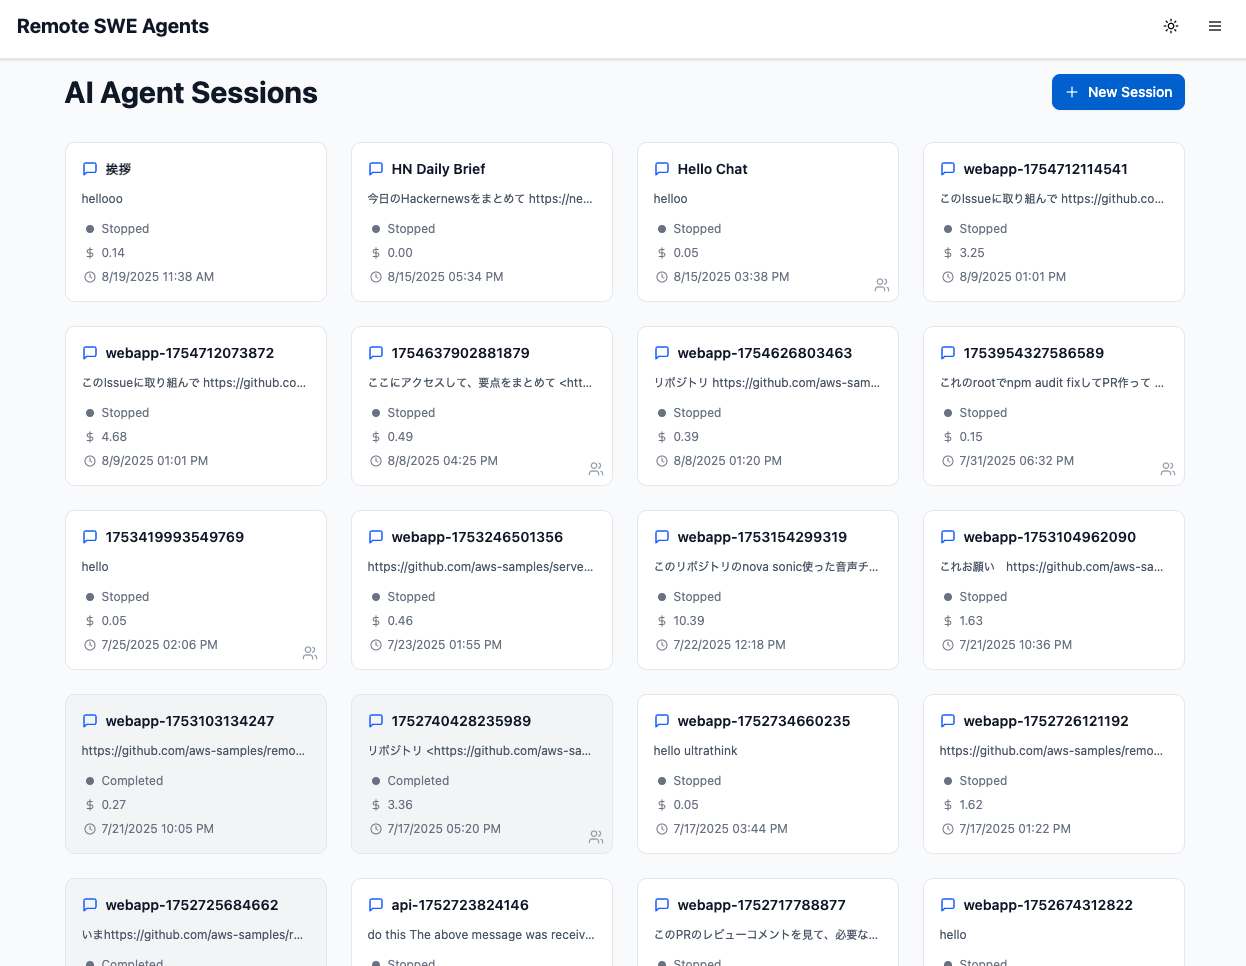Viewport: 1246px width, 966px height.
Task: Click chat icon on webapp-1753246501356 card
Action: [x=376, y=537]
